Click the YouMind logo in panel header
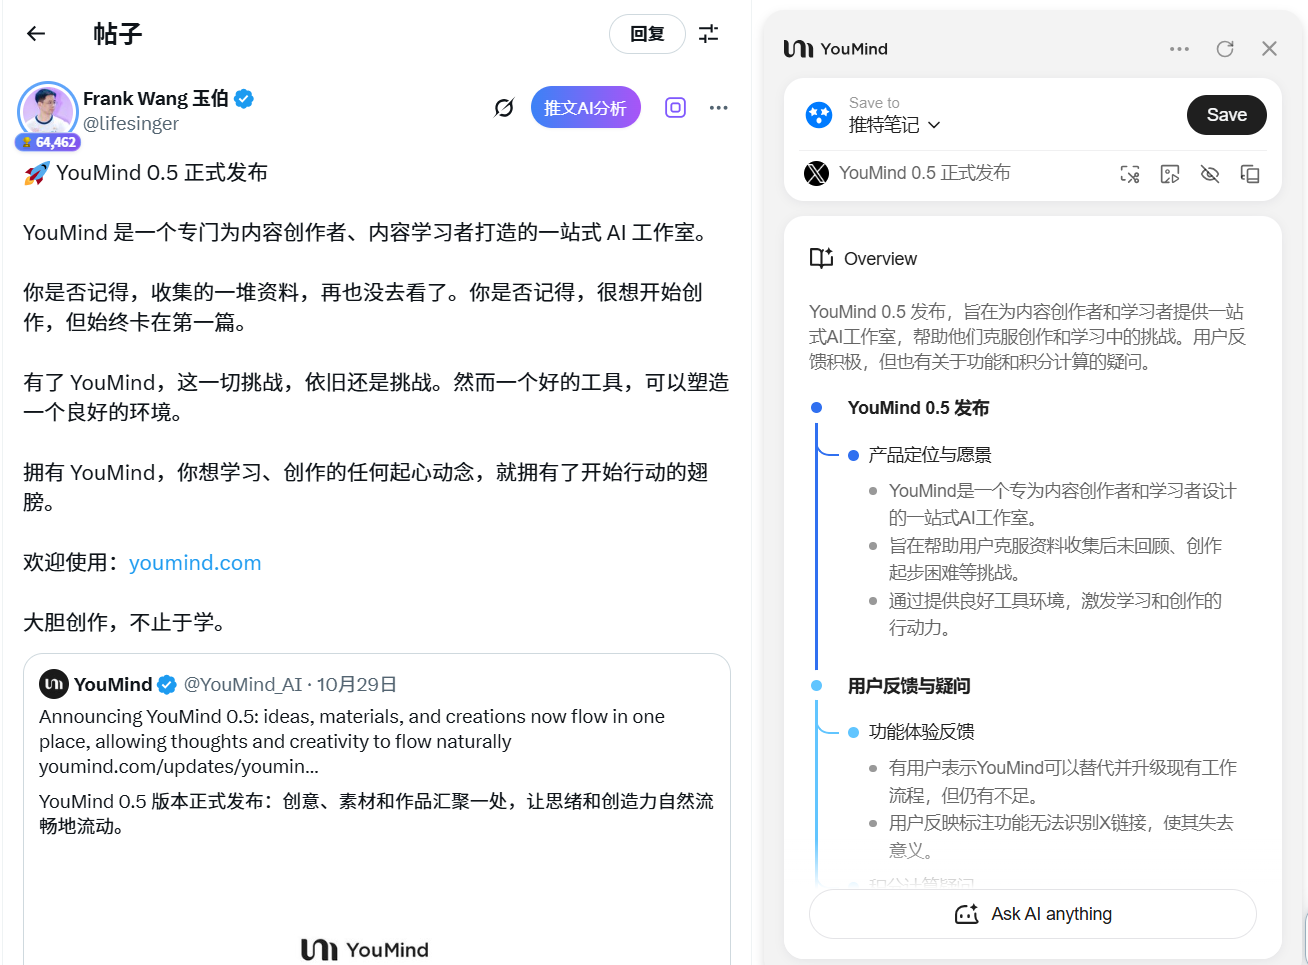 point(836,49)
